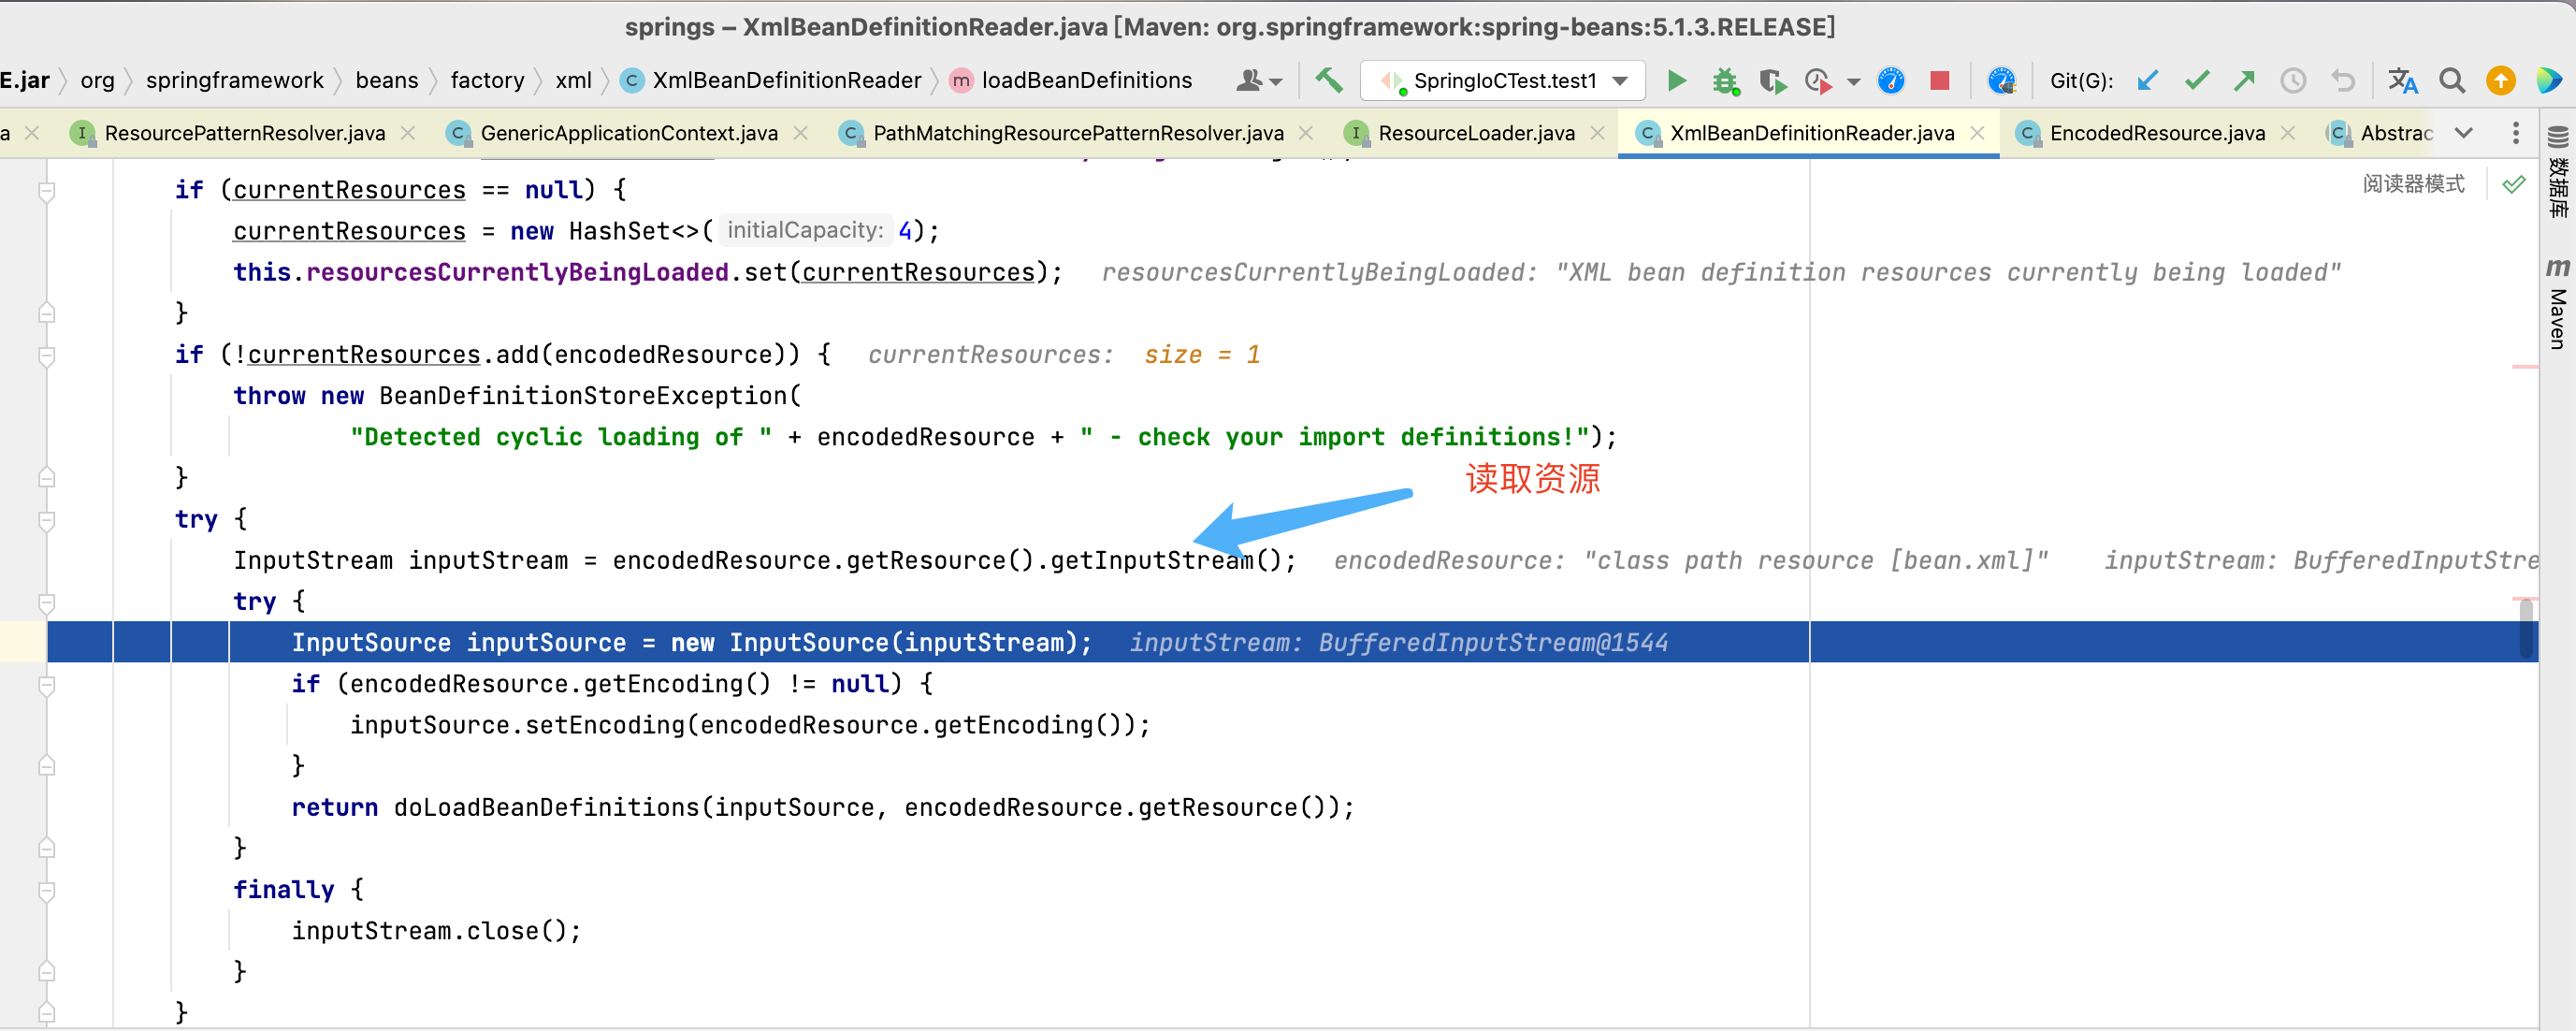Viewport: 2576px width, 1031px height.
Task: Switch to the GenericApplicationContext.java tab
Action: (628, 133)
